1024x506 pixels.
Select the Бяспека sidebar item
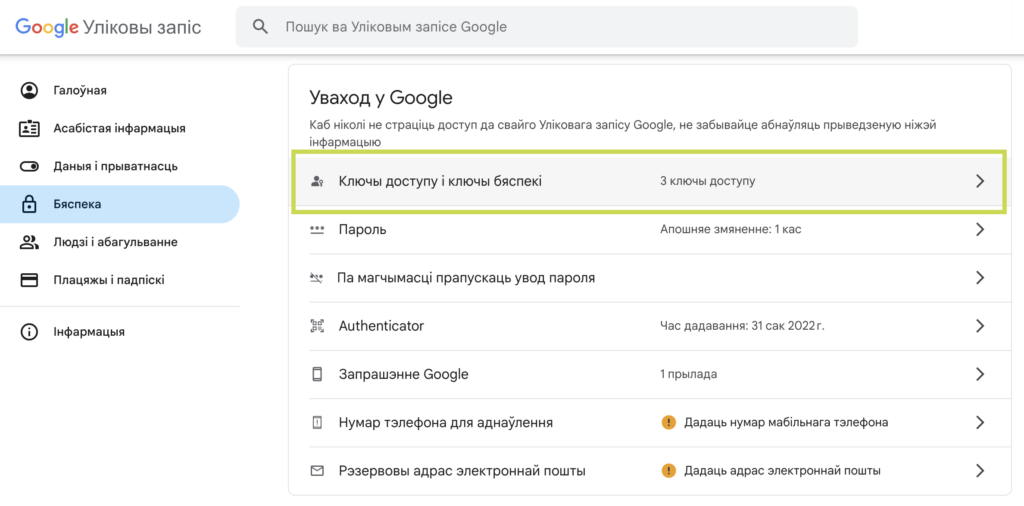click(120, 204)
